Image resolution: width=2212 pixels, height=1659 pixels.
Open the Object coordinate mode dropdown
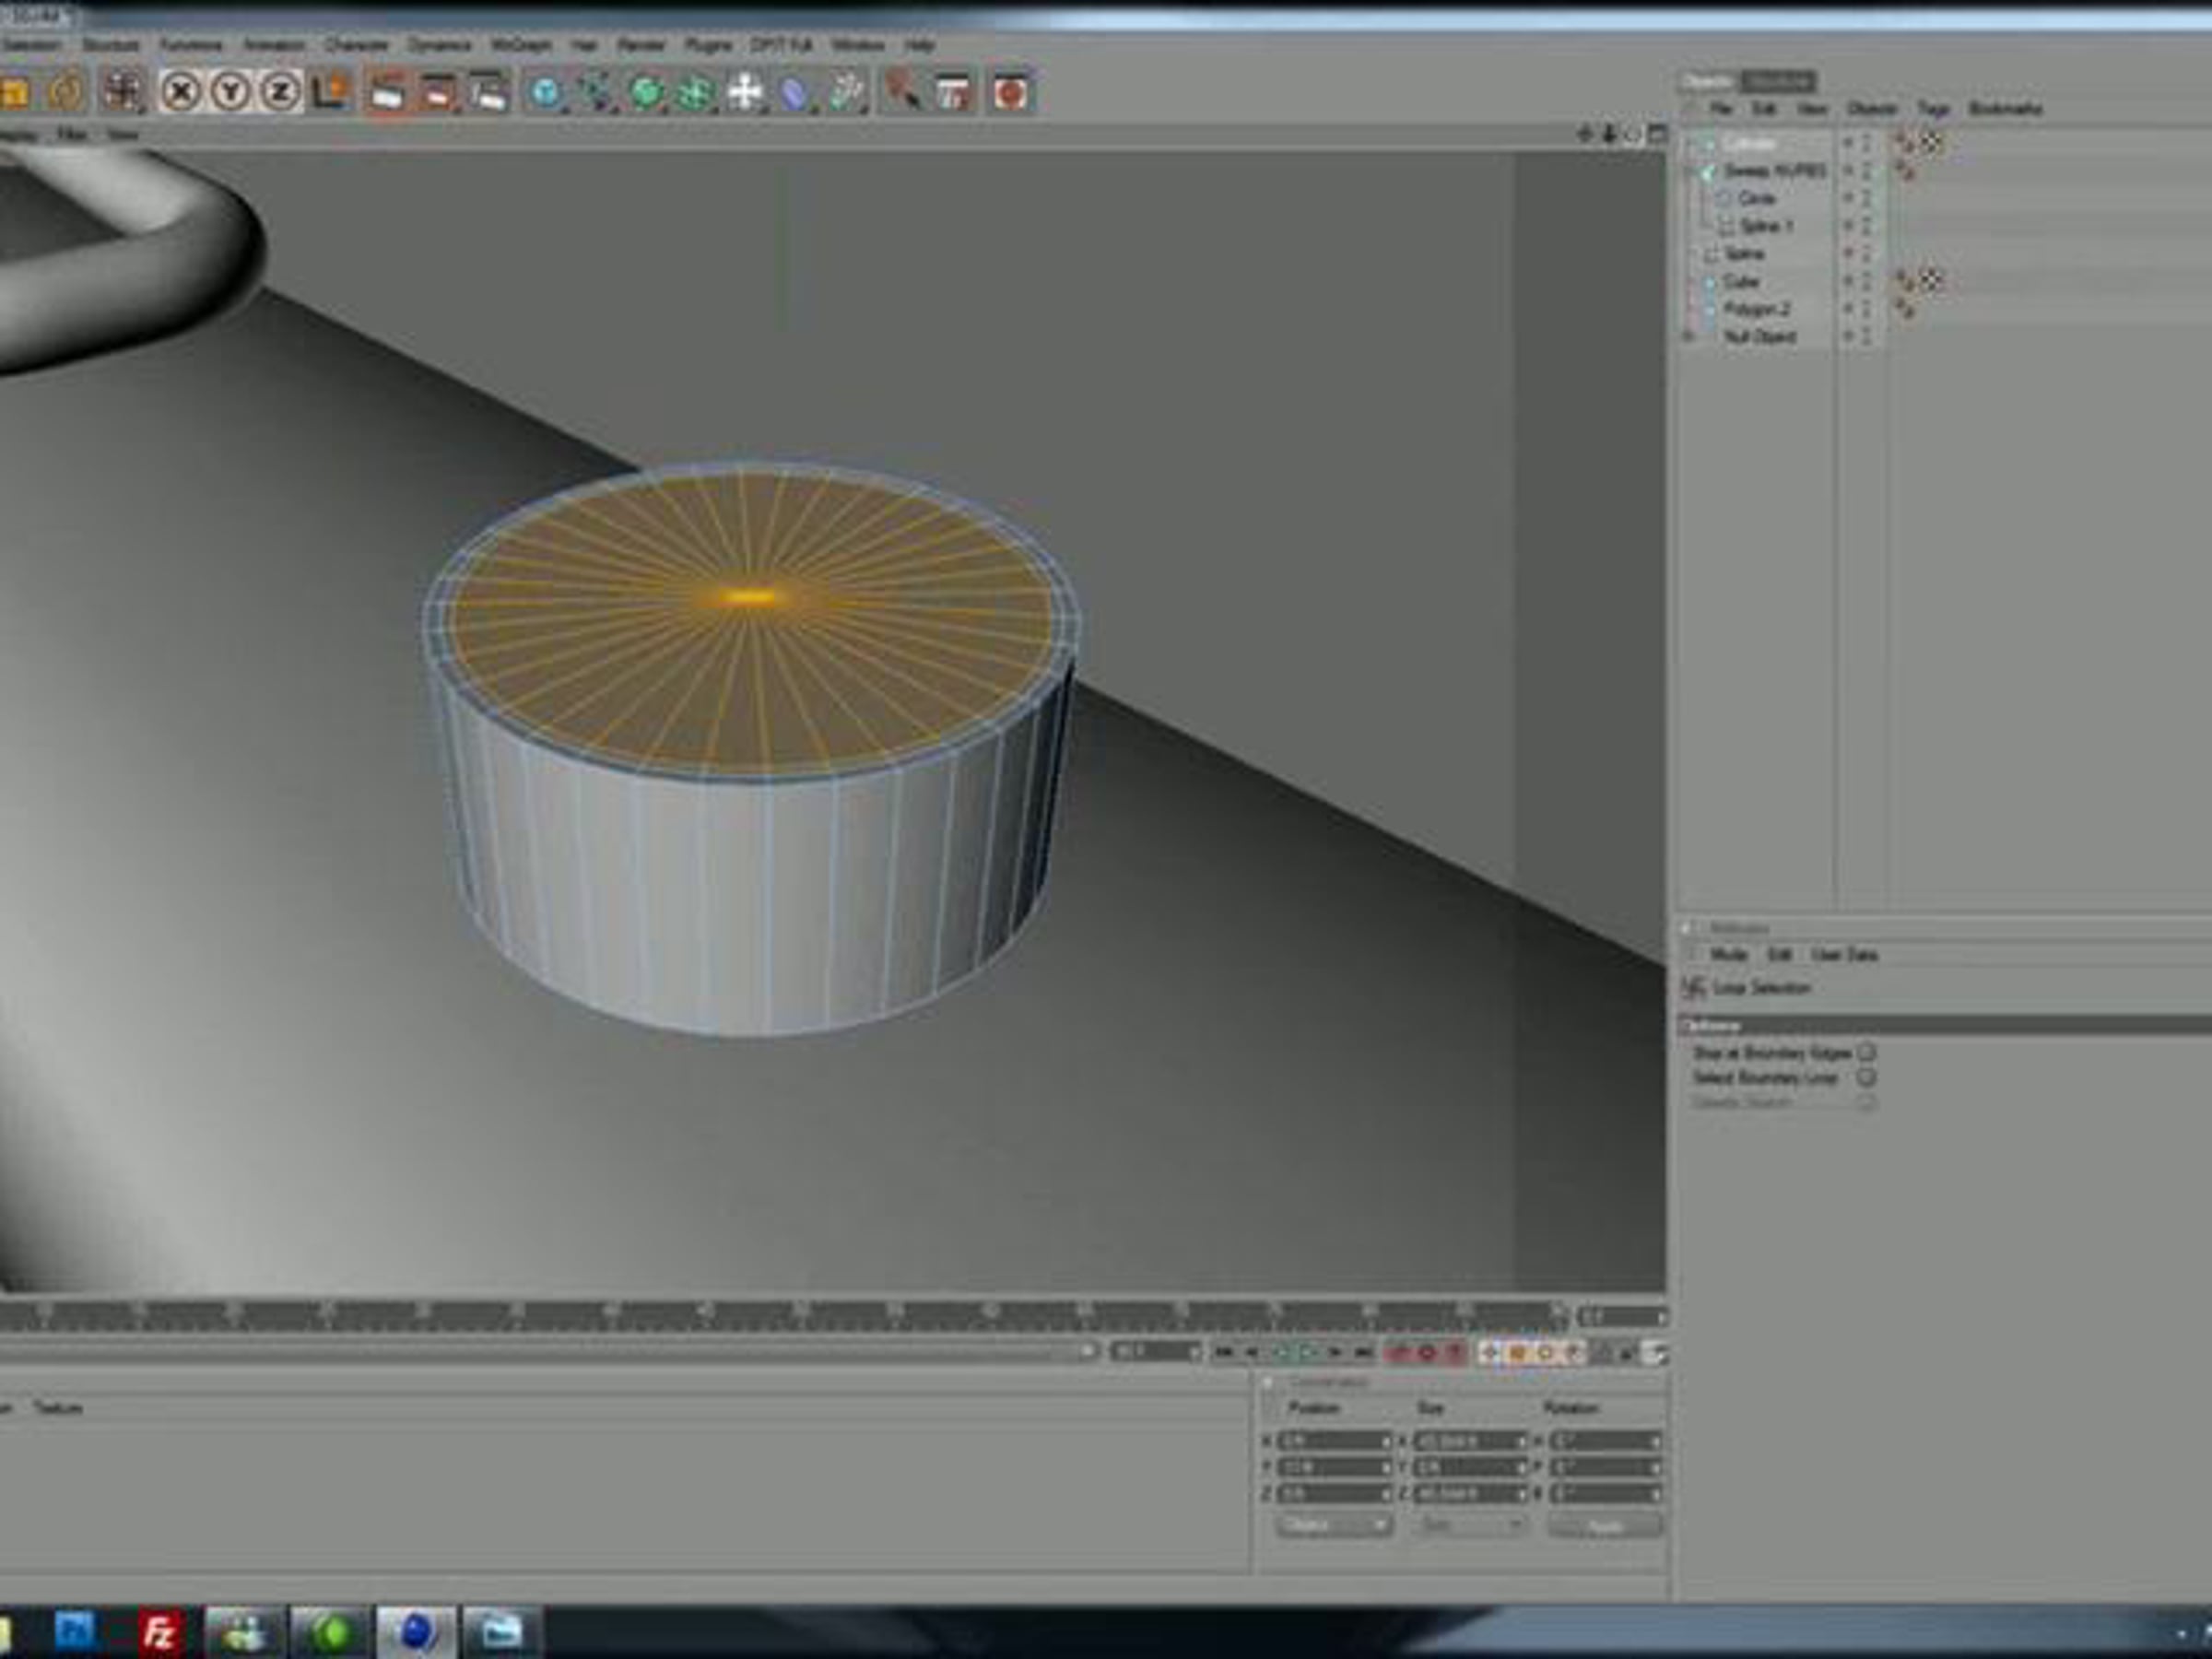pos(1333,1526)
